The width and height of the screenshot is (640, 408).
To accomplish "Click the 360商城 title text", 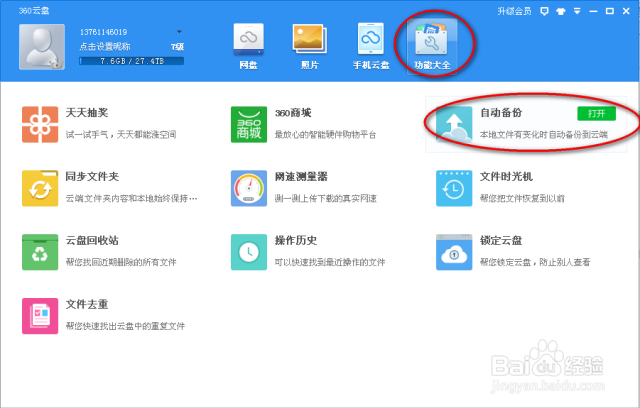I will pyautogui.click(x=293, y=113).
